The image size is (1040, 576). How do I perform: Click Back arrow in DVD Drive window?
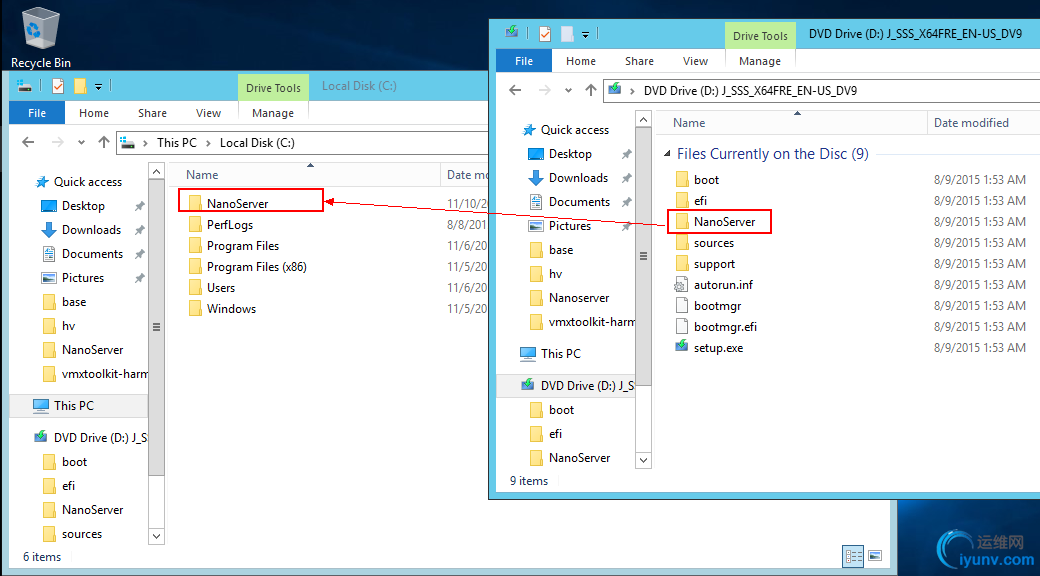[x=515, y=90]
